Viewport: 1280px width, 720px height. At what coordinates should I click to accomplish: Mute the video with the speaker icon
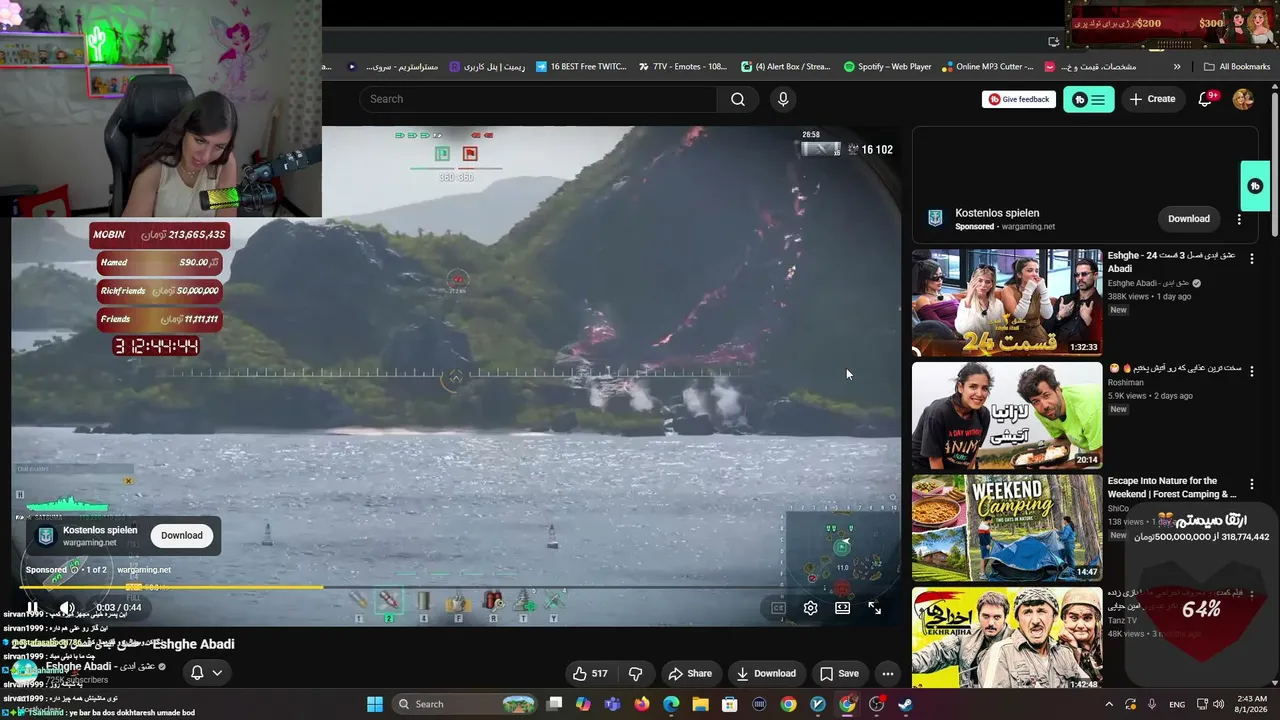(x=66, y=608)
